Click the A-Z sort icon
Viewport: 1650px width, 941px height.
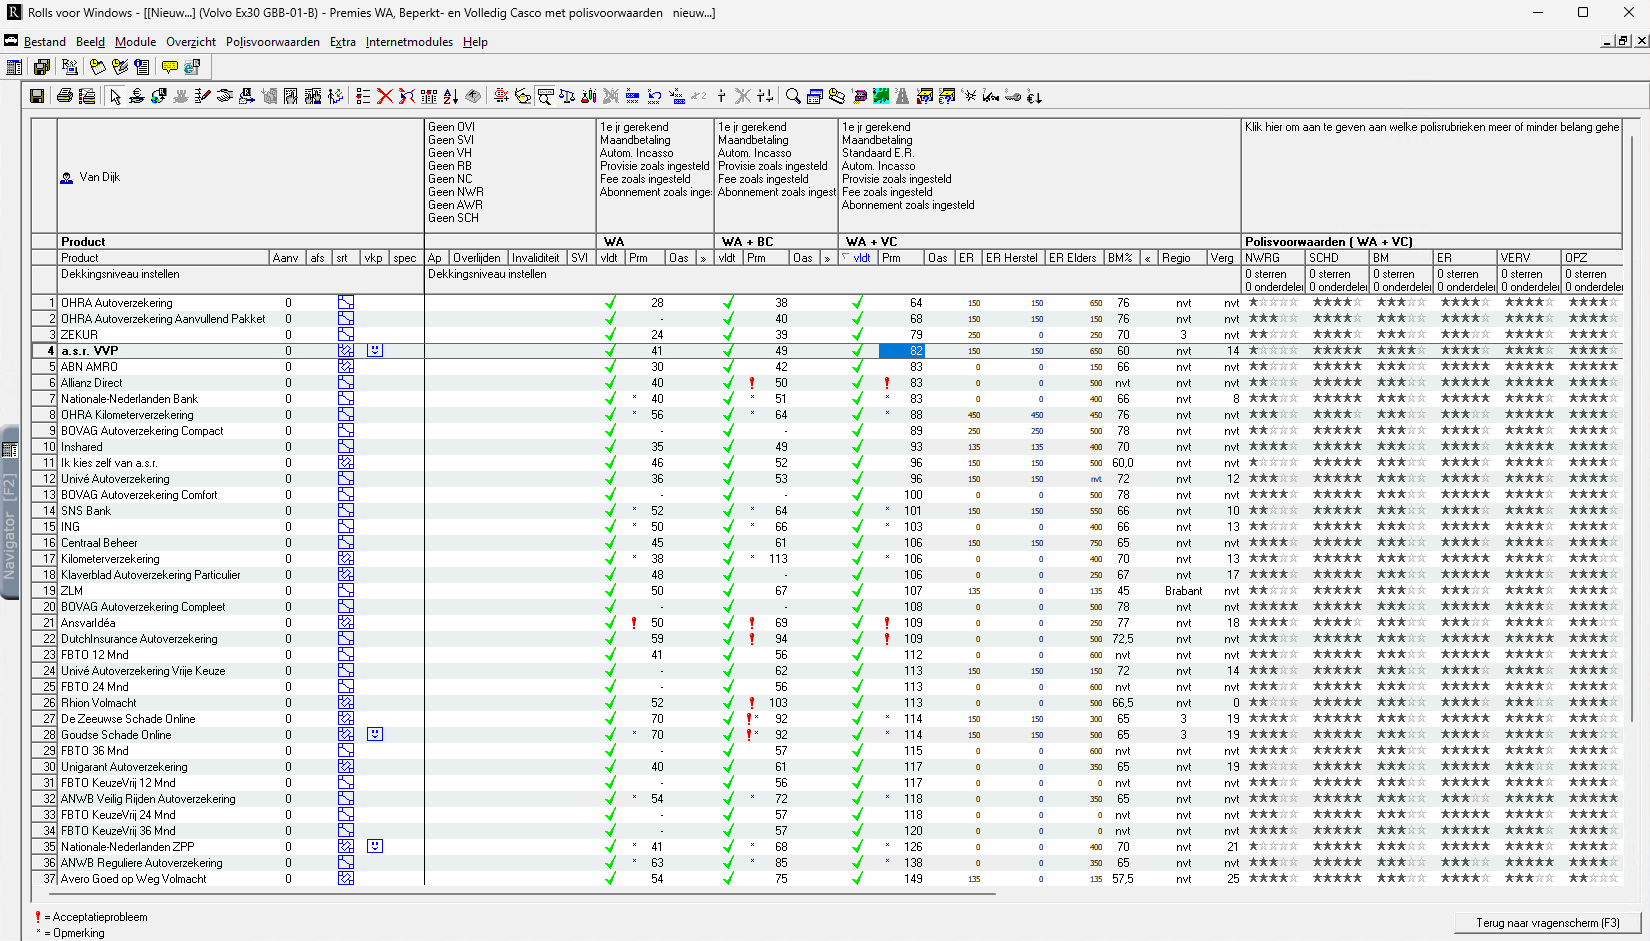[x=451, y=96]
